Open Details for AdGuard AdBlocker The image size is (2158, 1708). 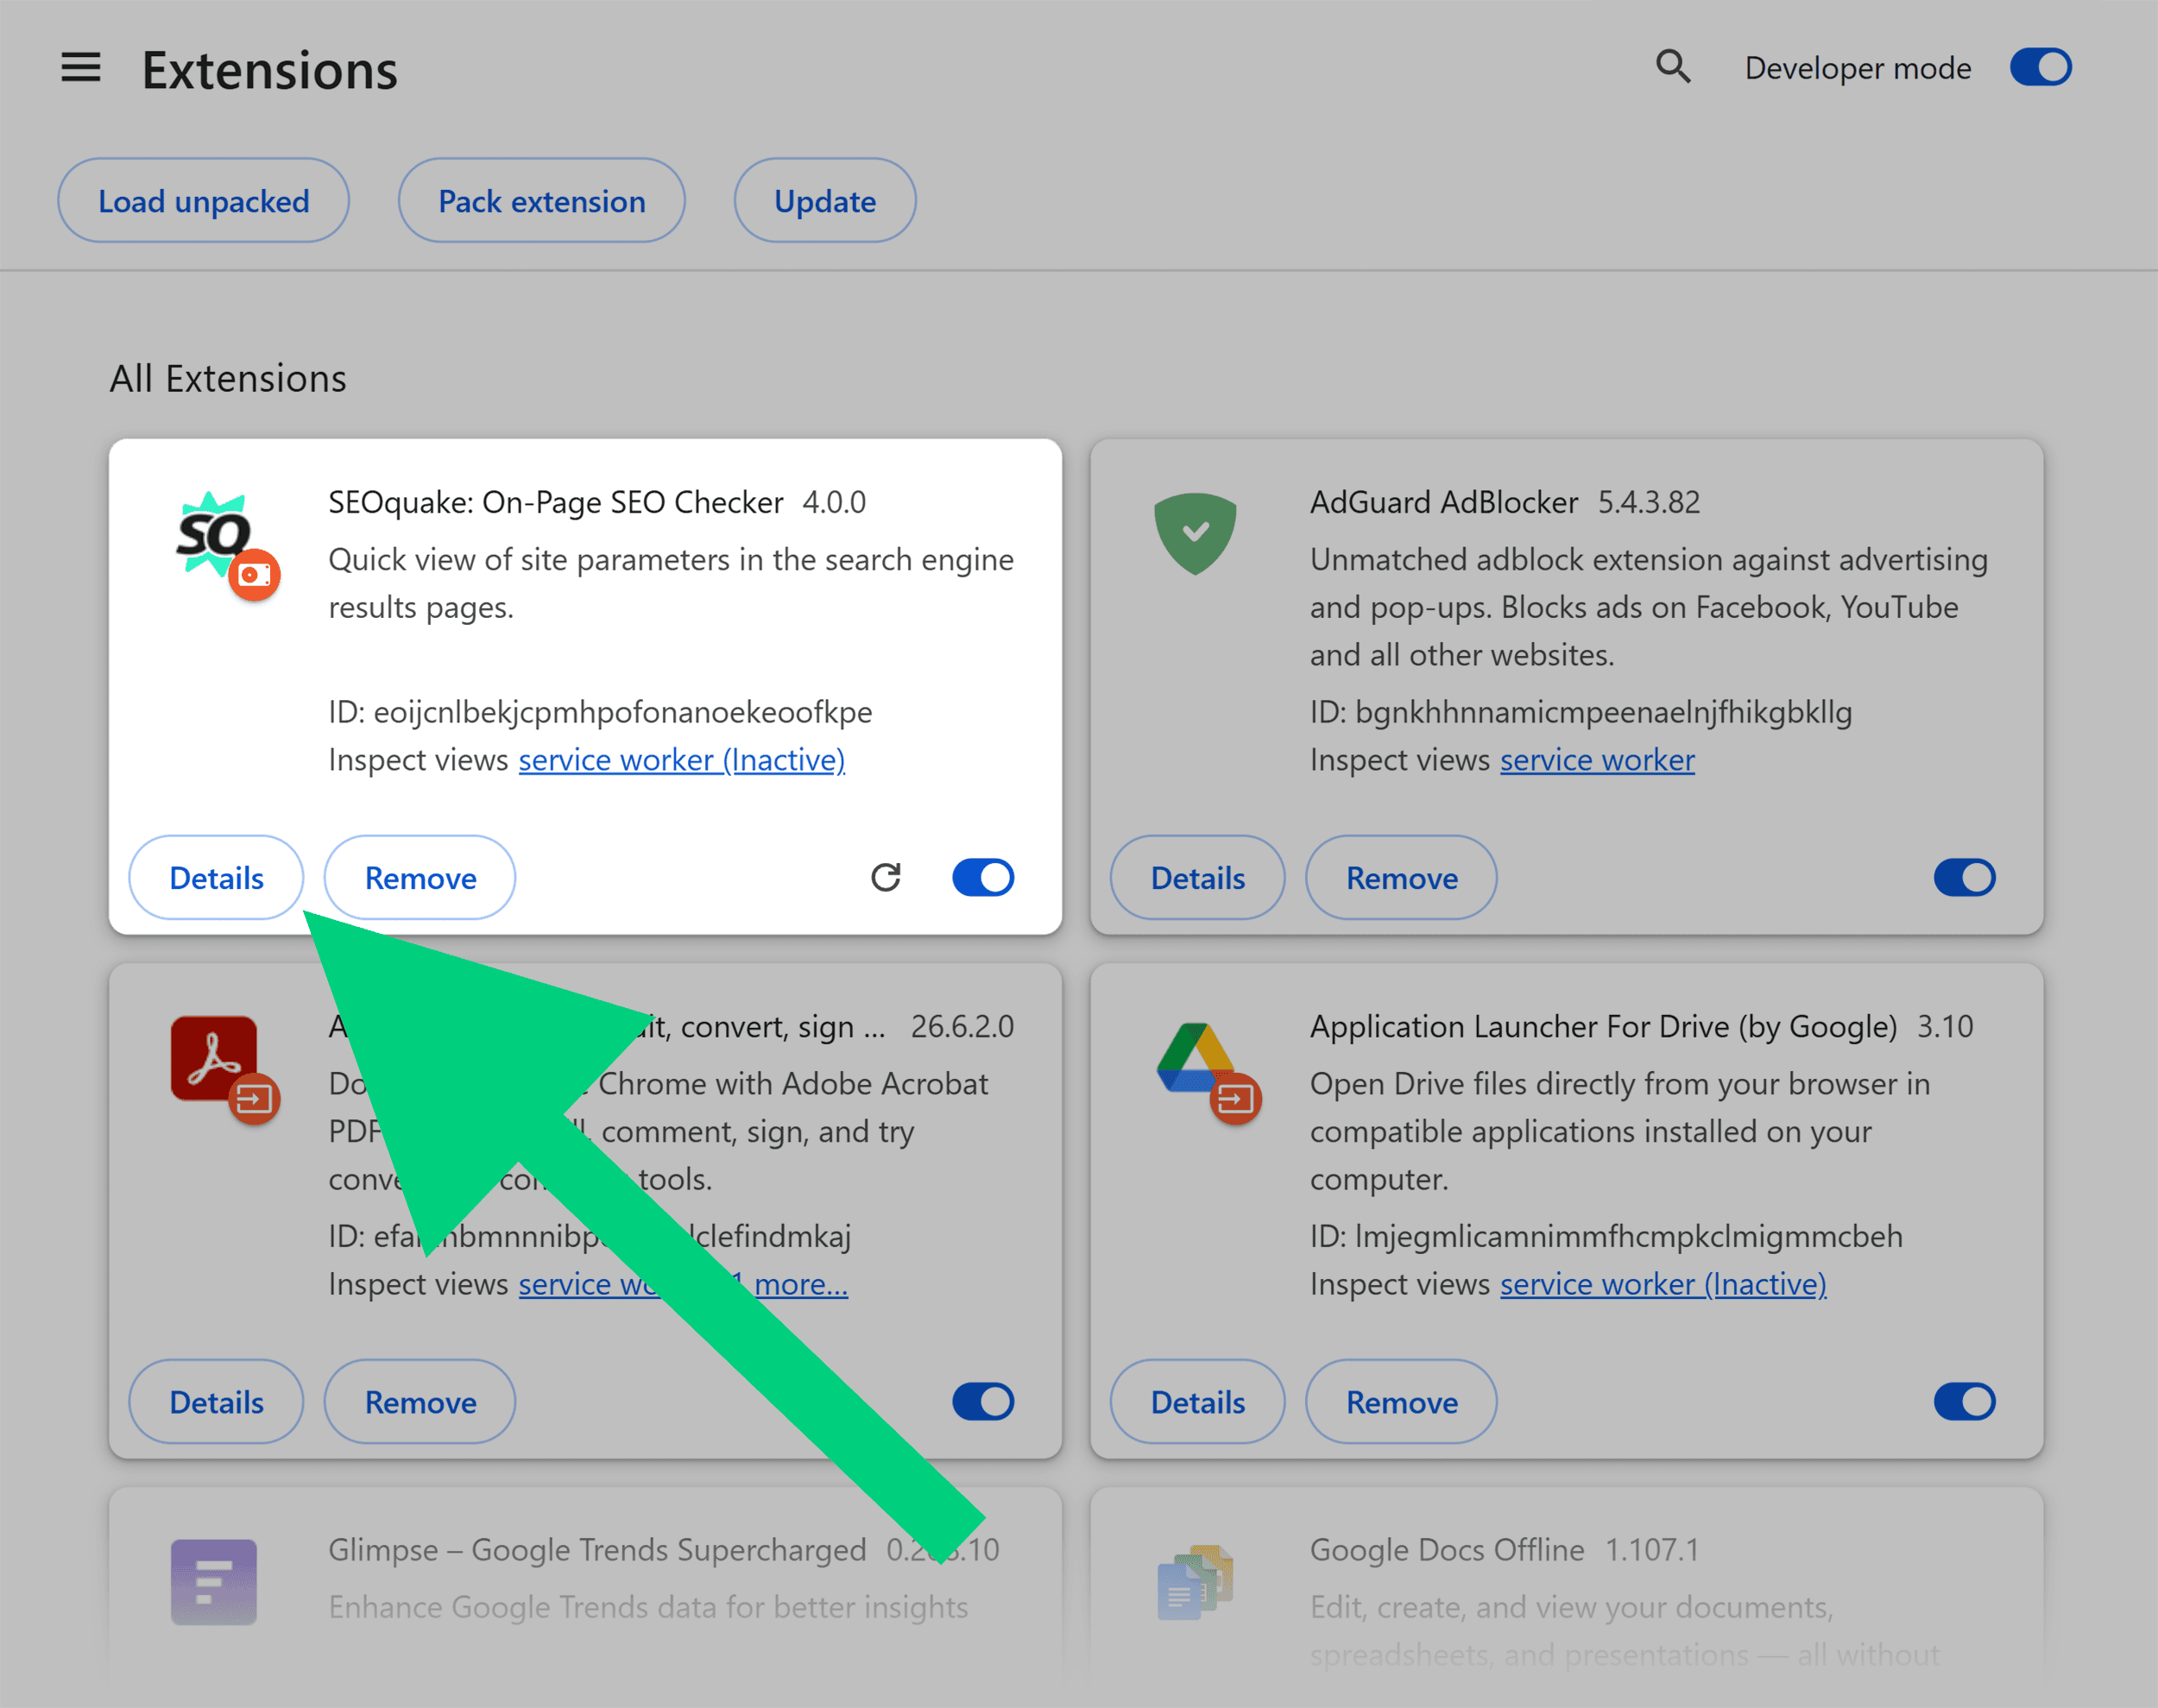[x=1197, y=877]
